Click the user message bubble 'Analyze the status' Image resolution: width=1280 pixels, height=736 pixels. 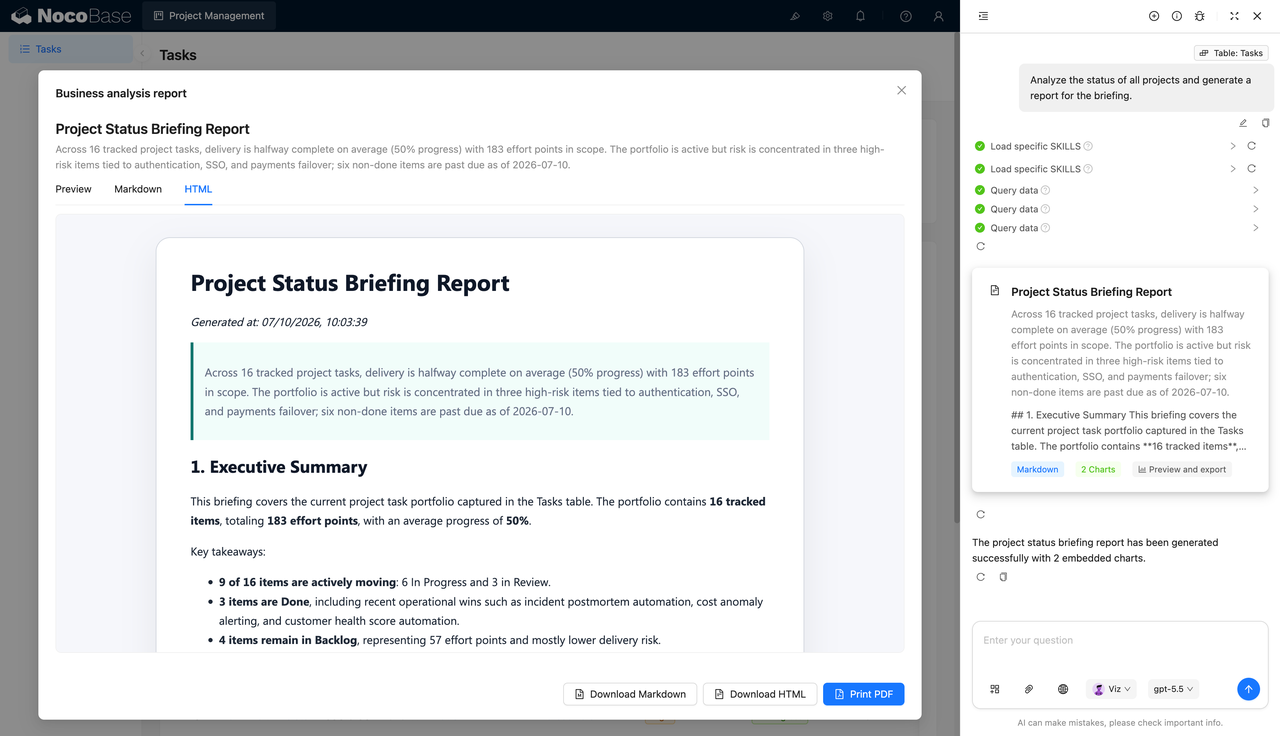point(1146,88)
